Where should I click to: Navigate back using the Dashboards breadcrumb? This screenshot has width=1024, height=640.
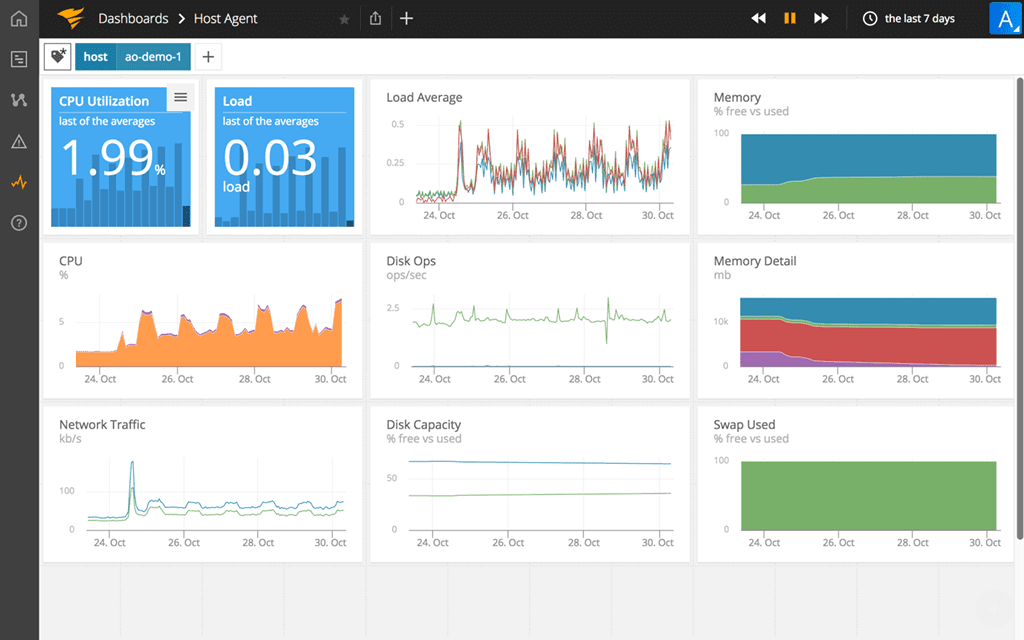coord(133,18)
